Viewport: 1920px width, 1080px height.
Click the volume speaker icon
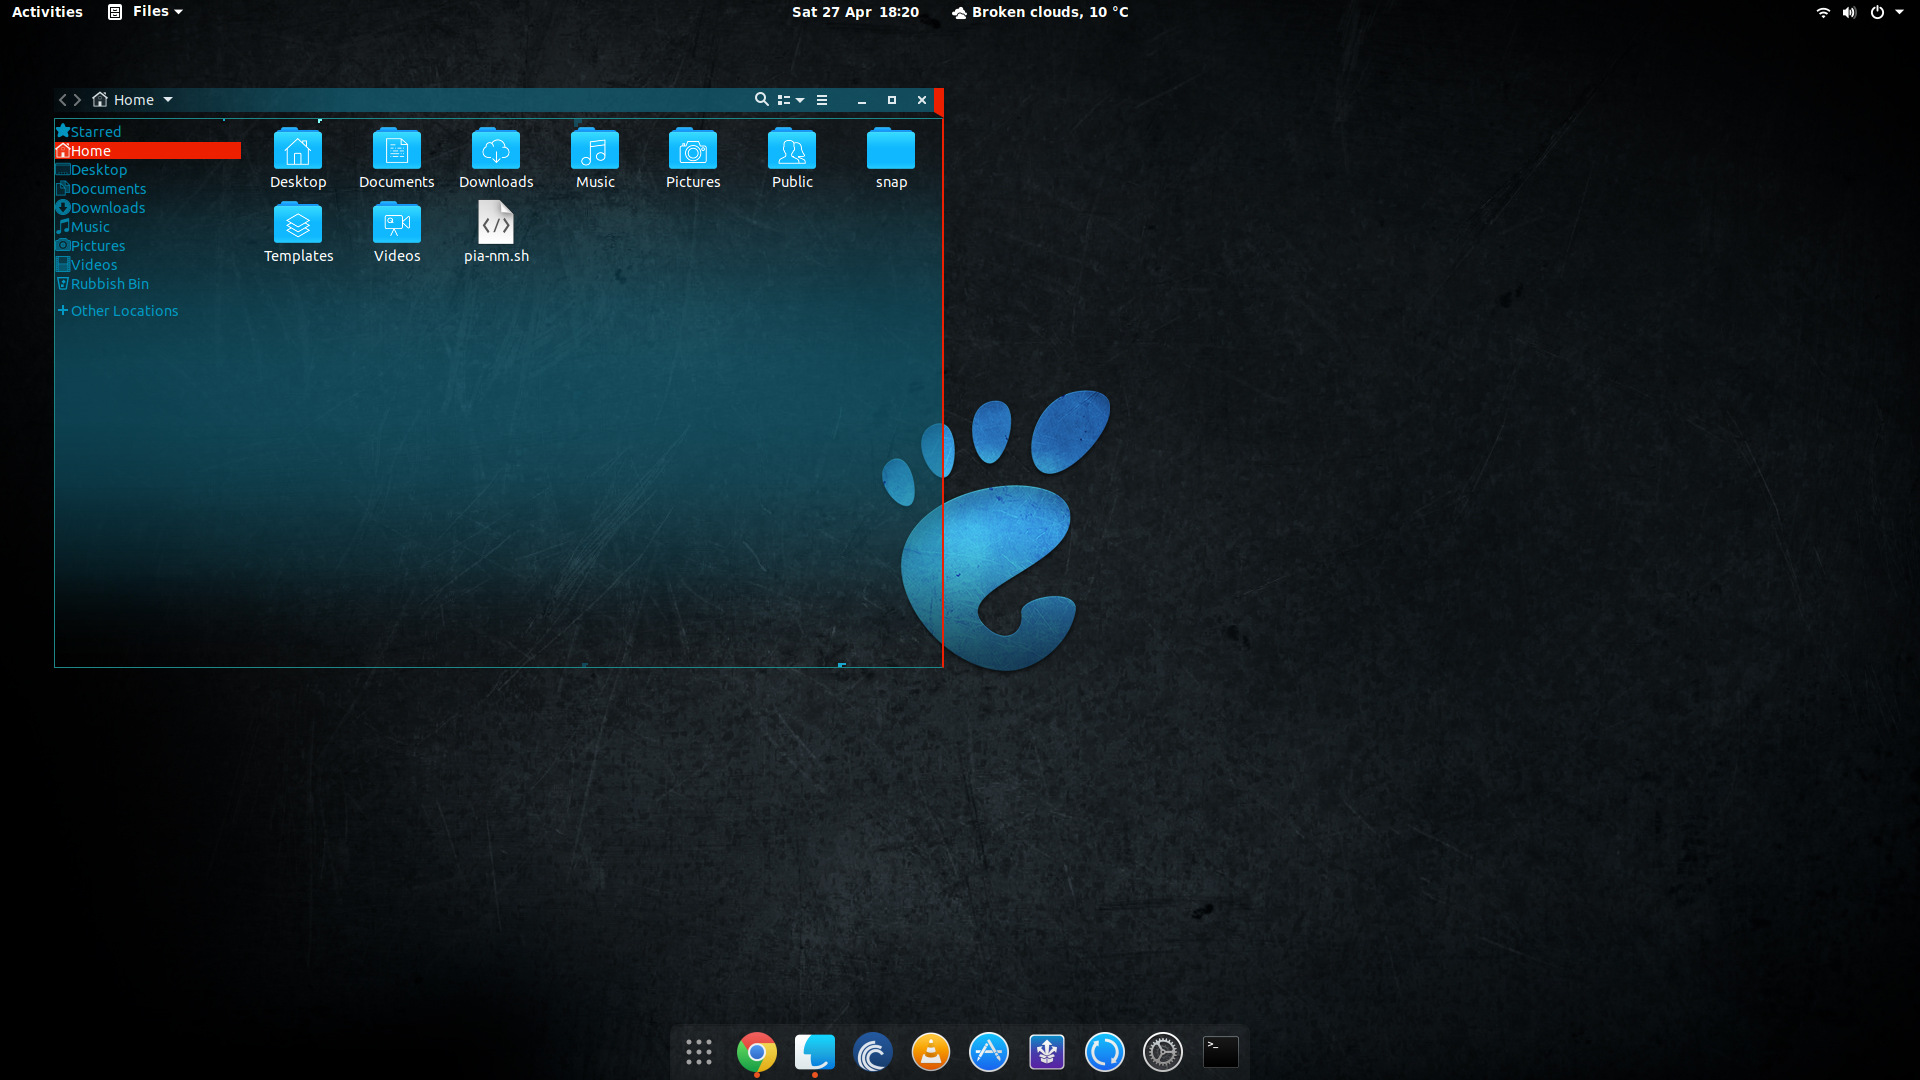tap(1849, 12)
